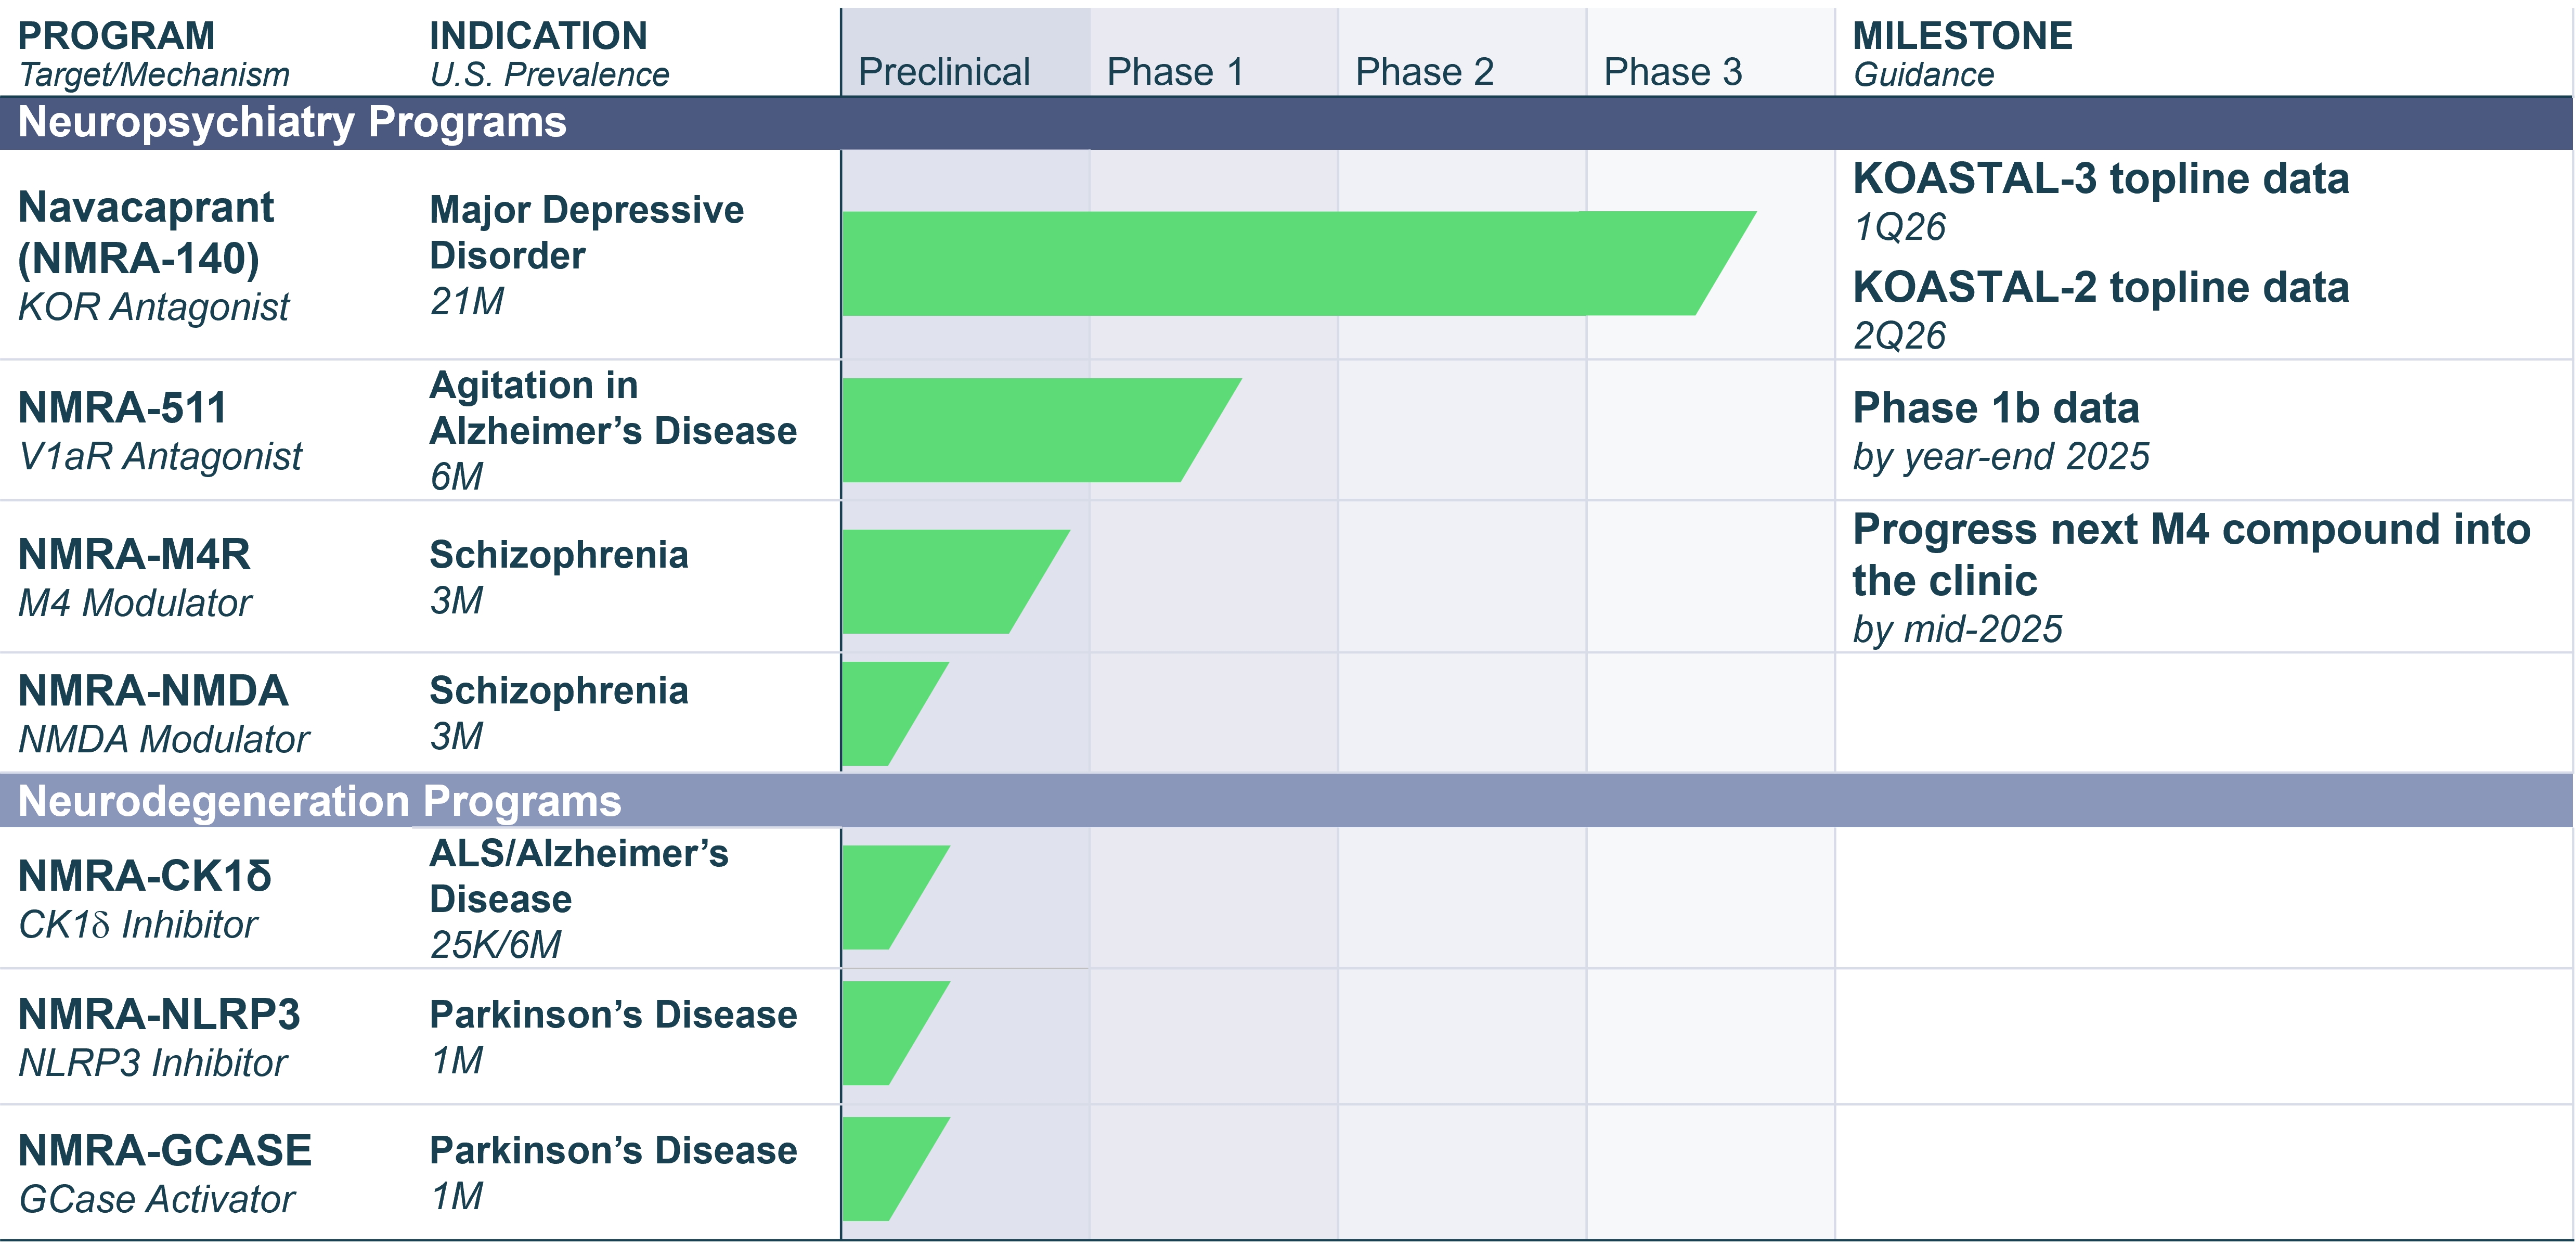2576x1244 pixels.
Task: Click the NMRA-NMDA program label
Action: click(153, 691)
